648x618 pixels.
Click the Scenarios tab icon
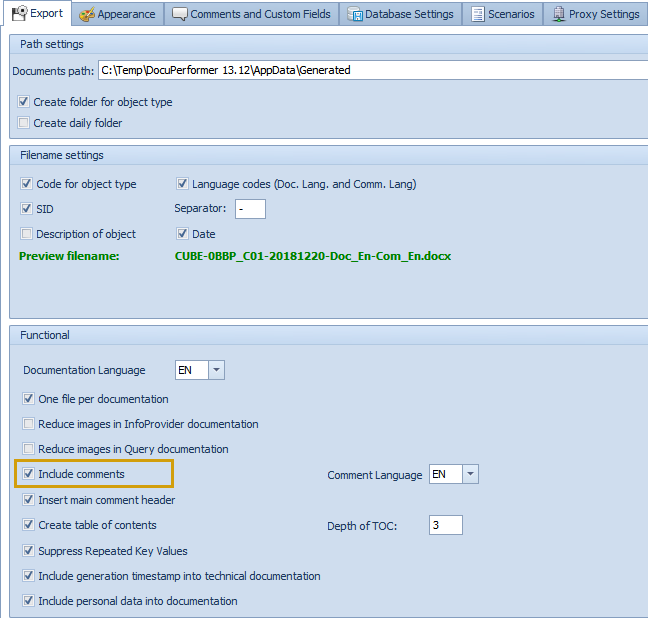478,14
